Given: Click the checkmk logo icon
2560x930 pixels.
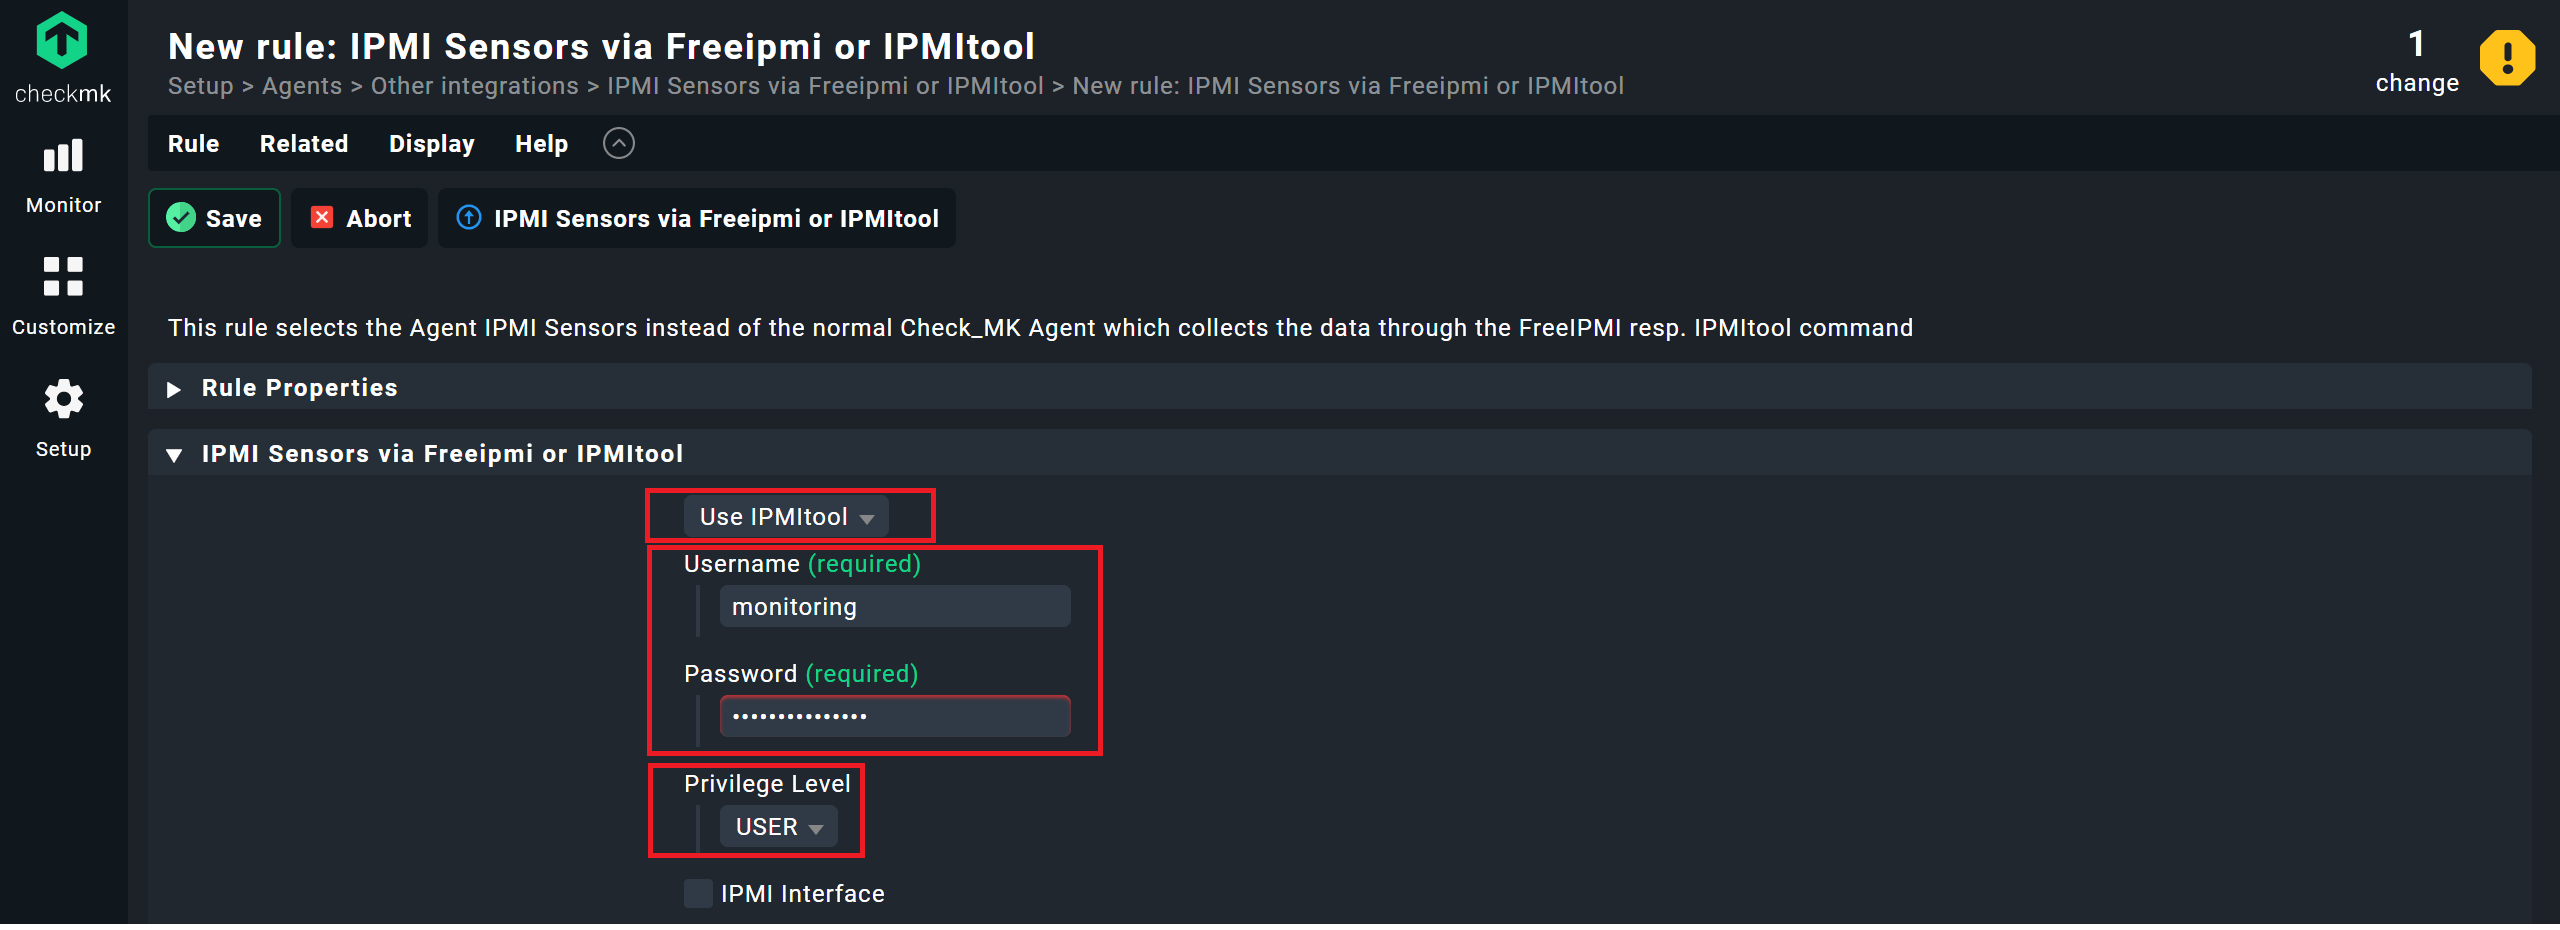Looking at the screenshot, I should tap(62, 41).
